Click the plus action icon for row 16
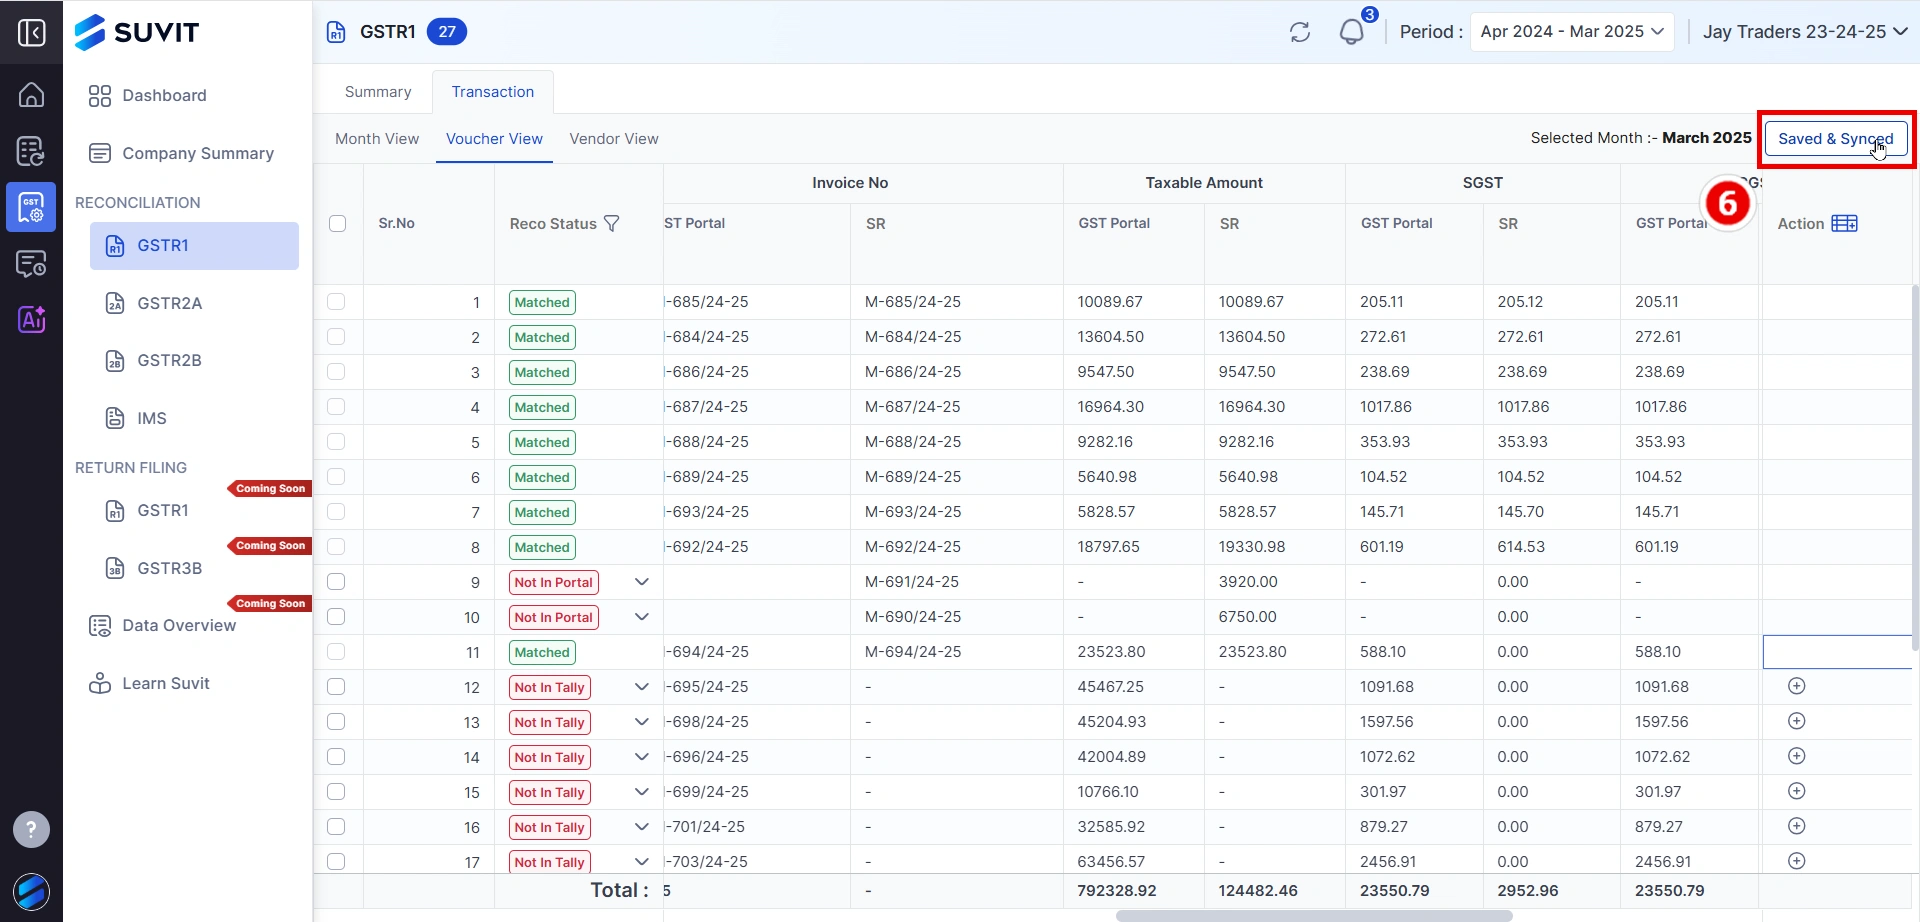The image size is (1920, 922). 1797,826
